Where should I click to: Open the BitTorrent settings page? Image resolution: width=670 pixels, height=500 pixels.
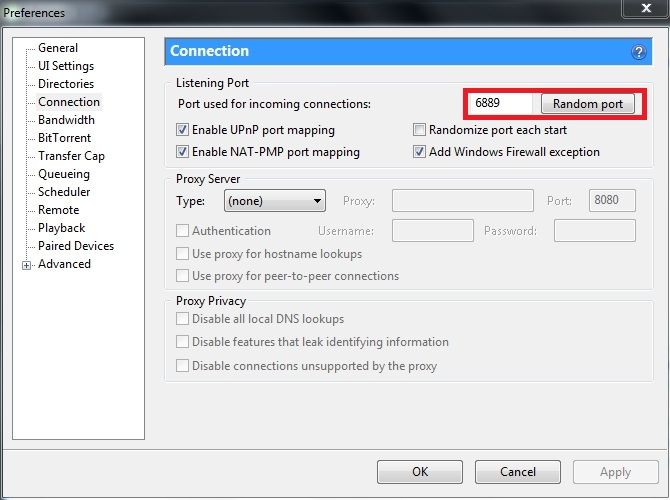pos(64,138)
